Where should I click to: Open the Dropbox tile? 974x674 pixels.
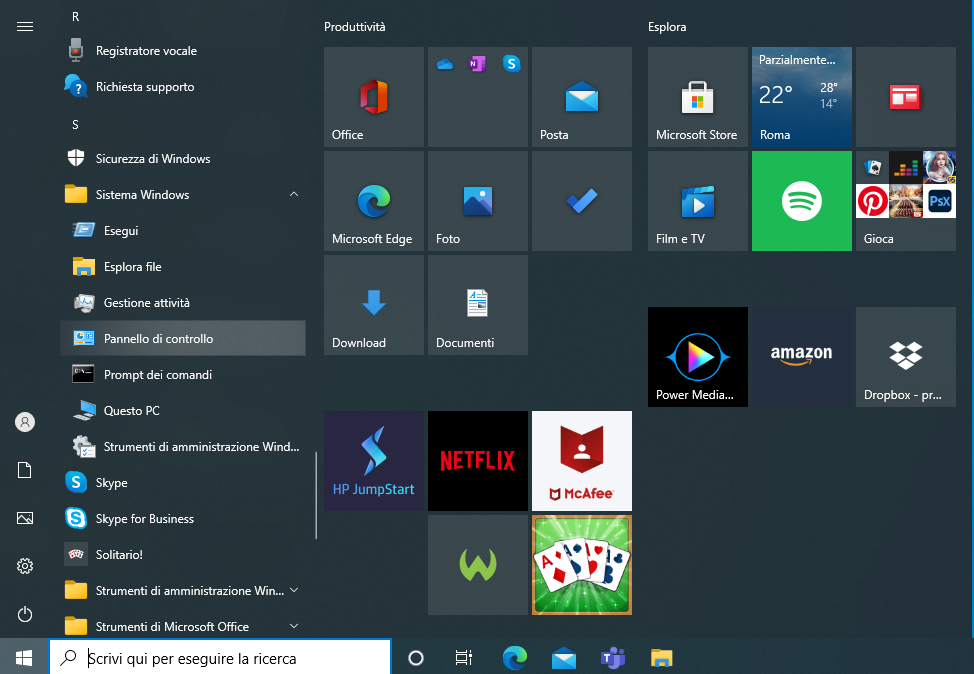906,357
